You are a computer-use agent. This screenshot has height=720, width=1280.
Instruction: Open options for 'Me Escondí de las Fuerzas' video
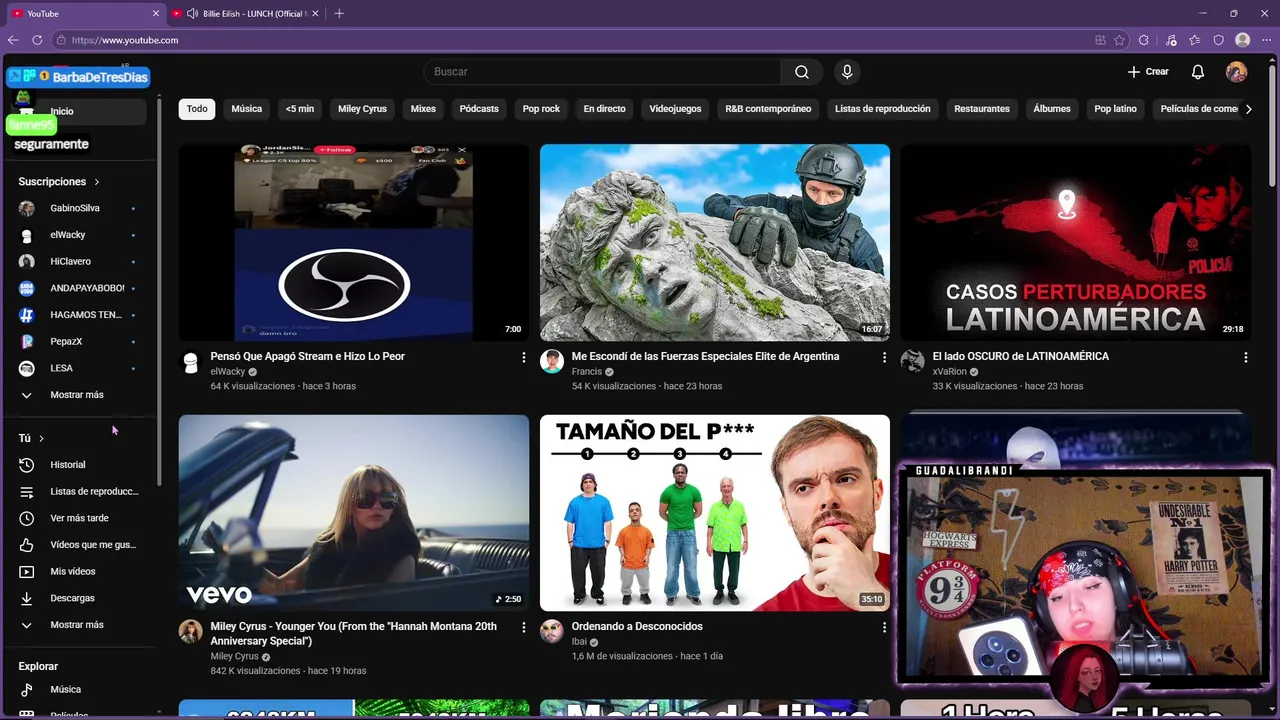884,357
